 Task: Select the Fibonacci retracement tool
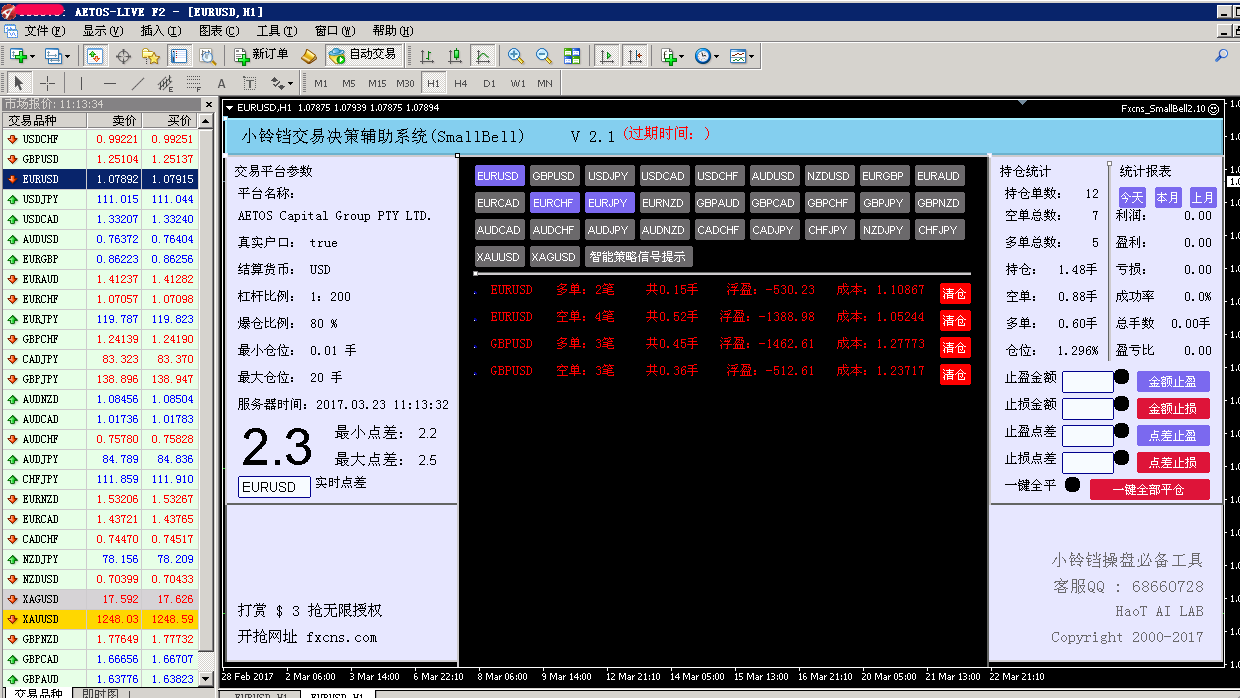(x=194, y=83)
